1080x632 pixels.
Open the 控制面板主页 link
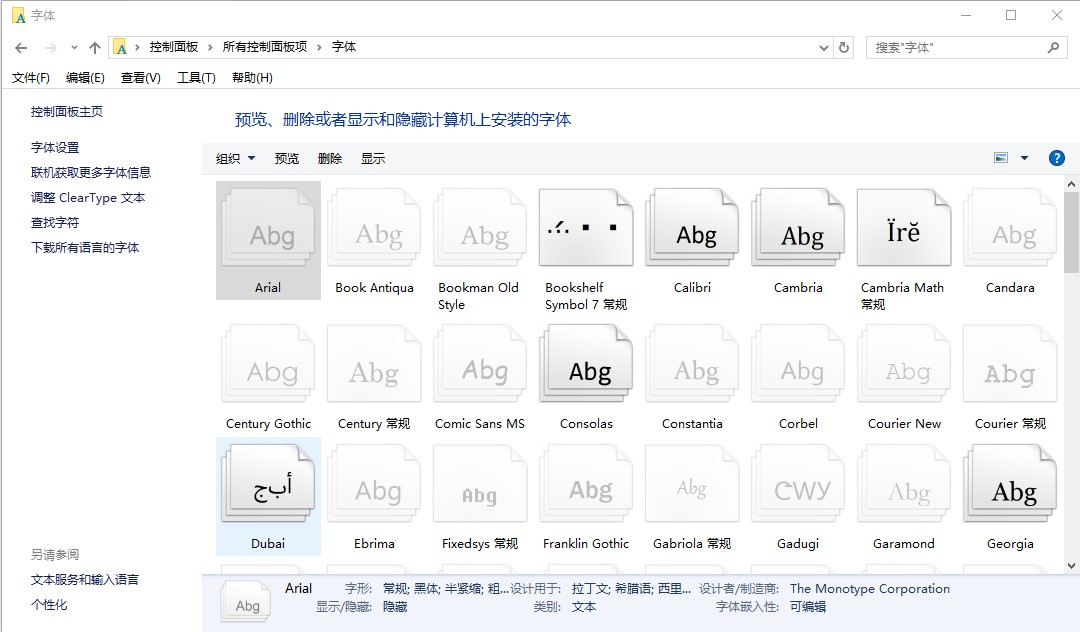coord(67,112)
